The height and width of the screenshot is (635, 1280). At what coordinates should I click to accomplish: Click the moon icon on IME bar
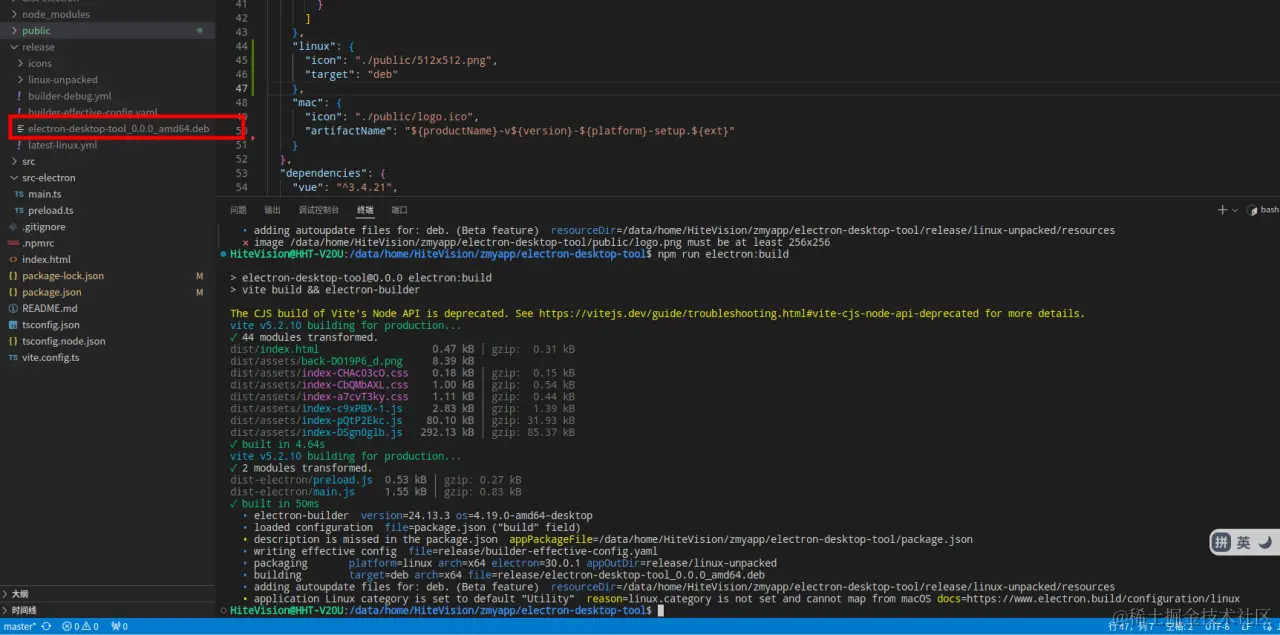[x=1265, y=542]
